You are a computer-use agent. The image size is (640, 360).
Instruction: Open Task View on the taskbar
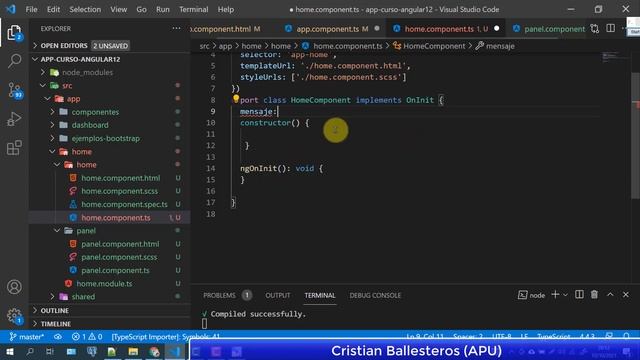[x=50, y=351]
